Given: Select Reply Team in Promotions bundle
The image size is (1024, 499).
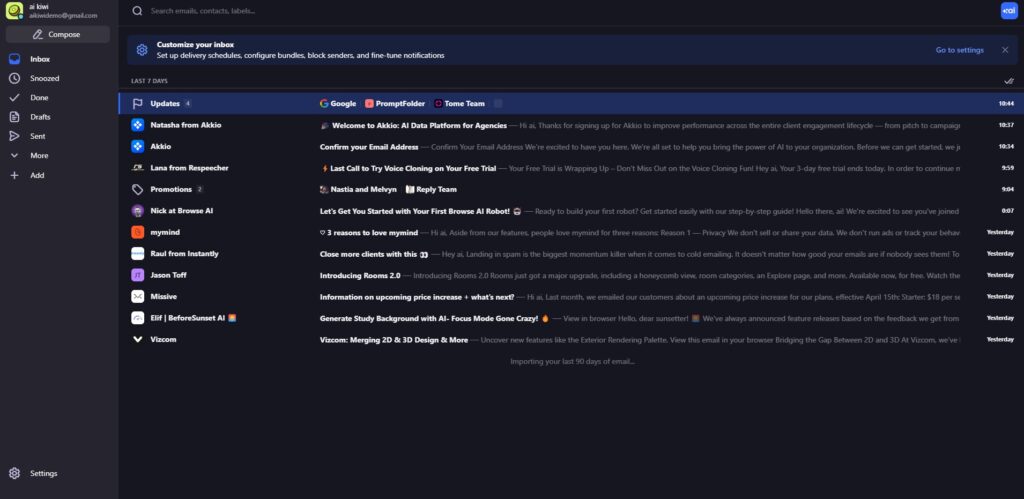Looking at the screenshot, I should point(431,189).
